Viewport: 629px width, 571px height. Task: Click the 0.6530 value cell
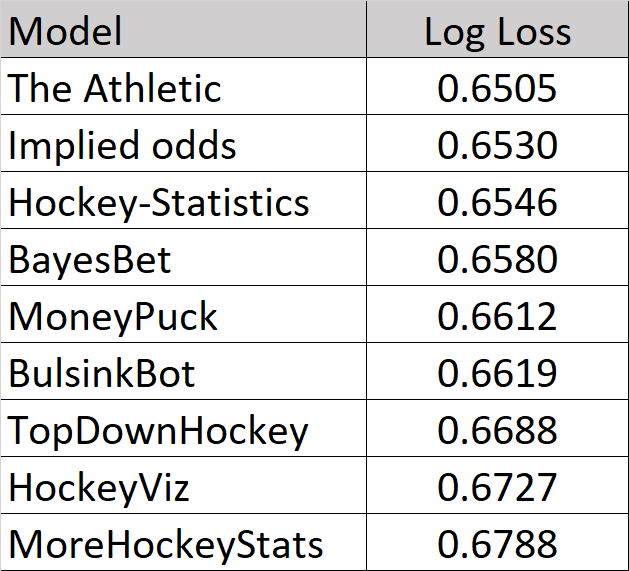pyautogui.click(x=497, y=145)
